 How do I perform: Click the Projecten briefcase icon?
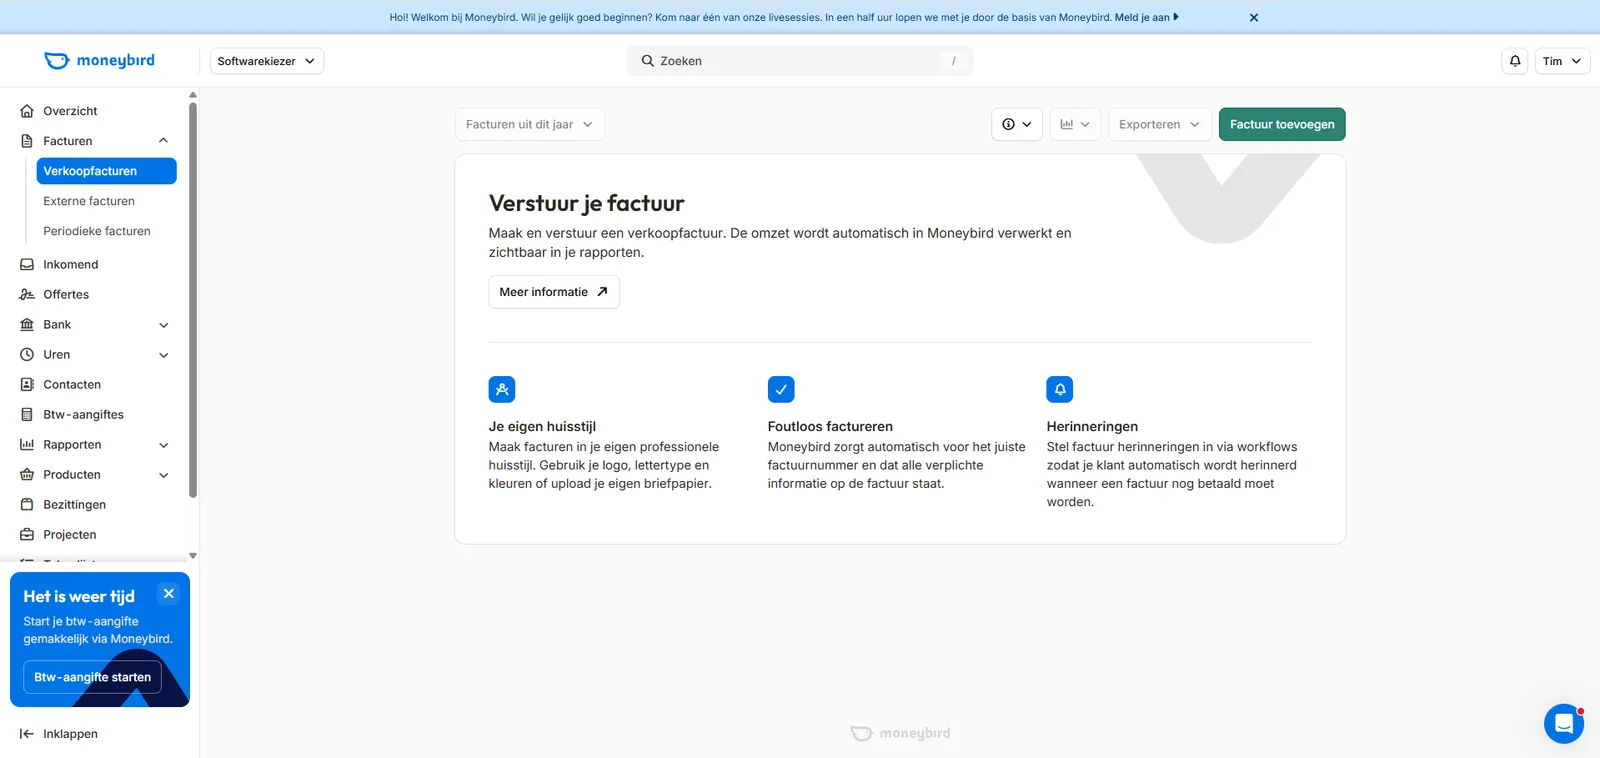point(27,534)
